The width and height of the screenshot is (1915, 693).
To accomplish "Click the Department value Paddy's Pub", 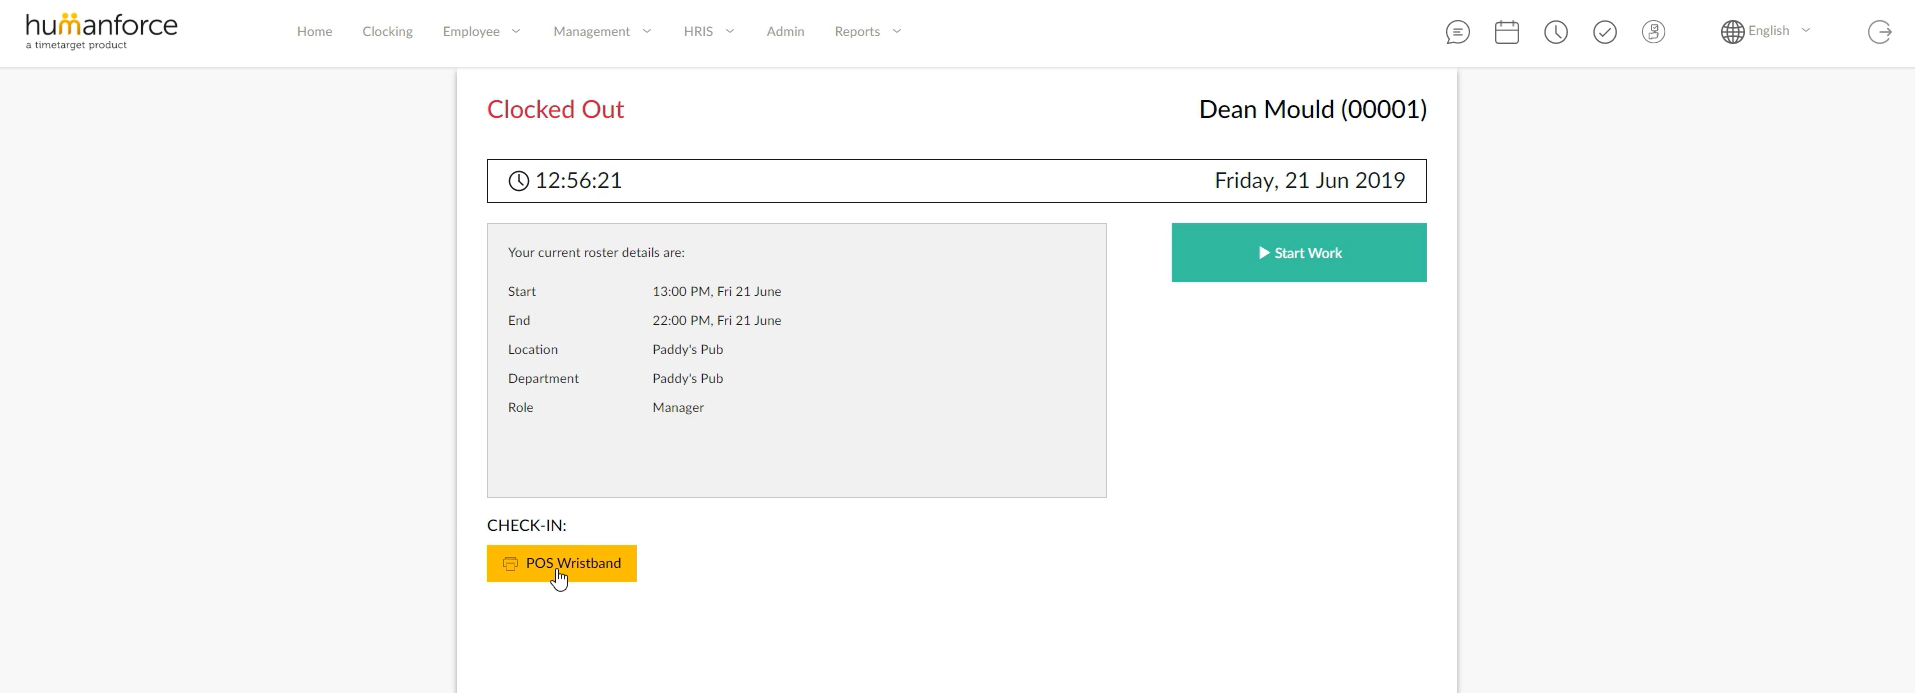I will click(688, 379).
